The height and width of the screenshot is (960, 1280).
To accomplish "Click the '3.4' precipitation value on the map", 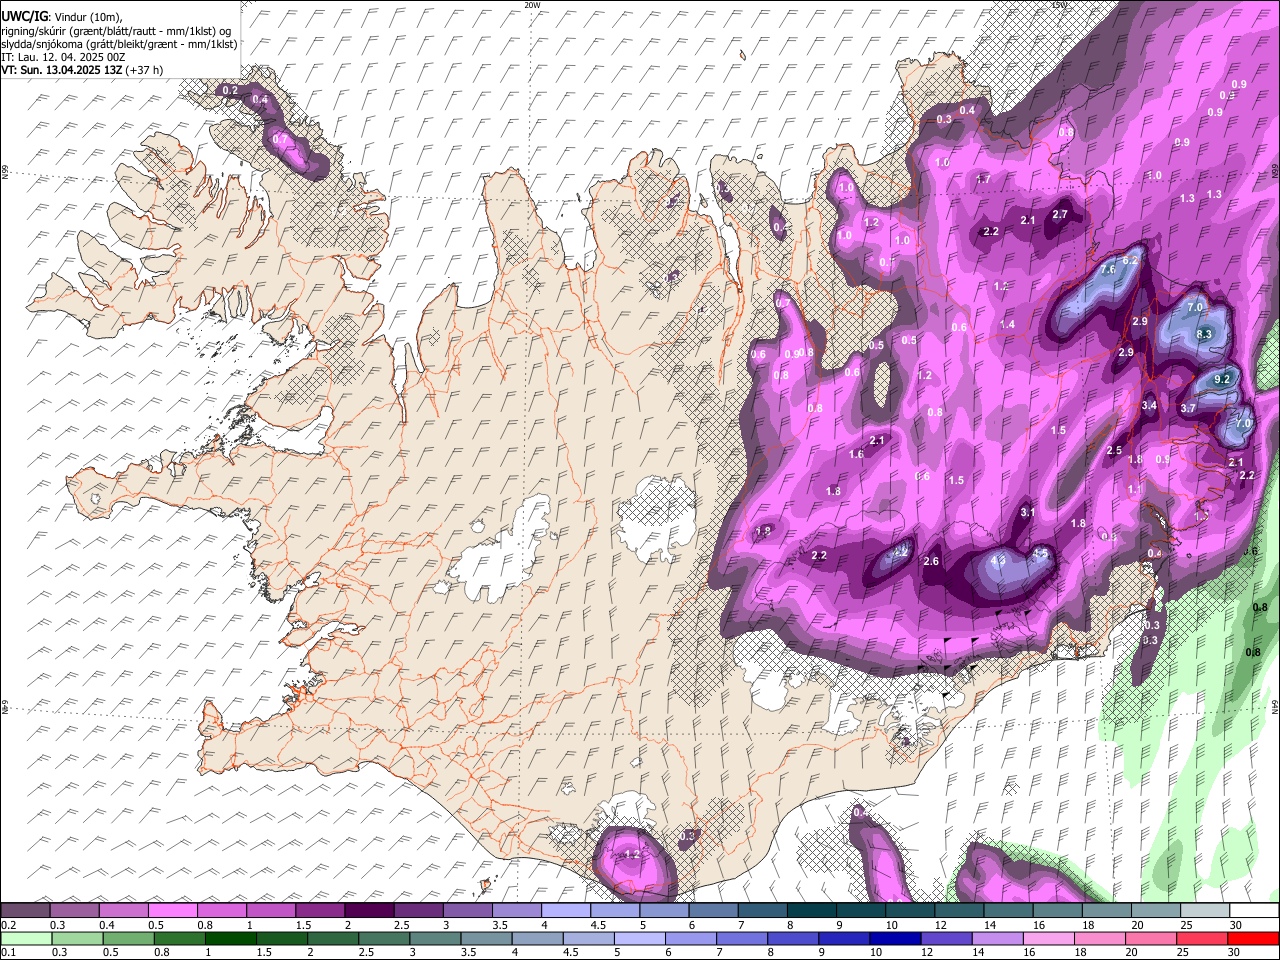I will pos(1149,405).
